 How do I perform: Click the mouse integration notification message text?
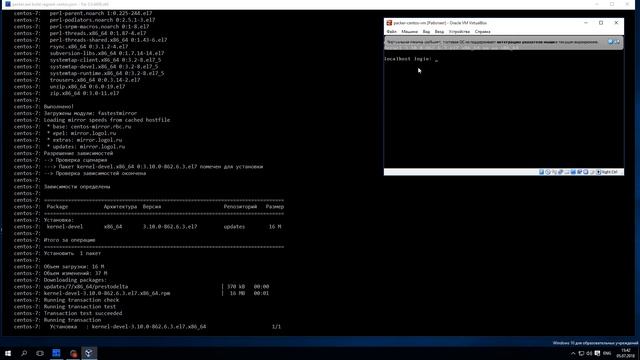coord(492,42)
